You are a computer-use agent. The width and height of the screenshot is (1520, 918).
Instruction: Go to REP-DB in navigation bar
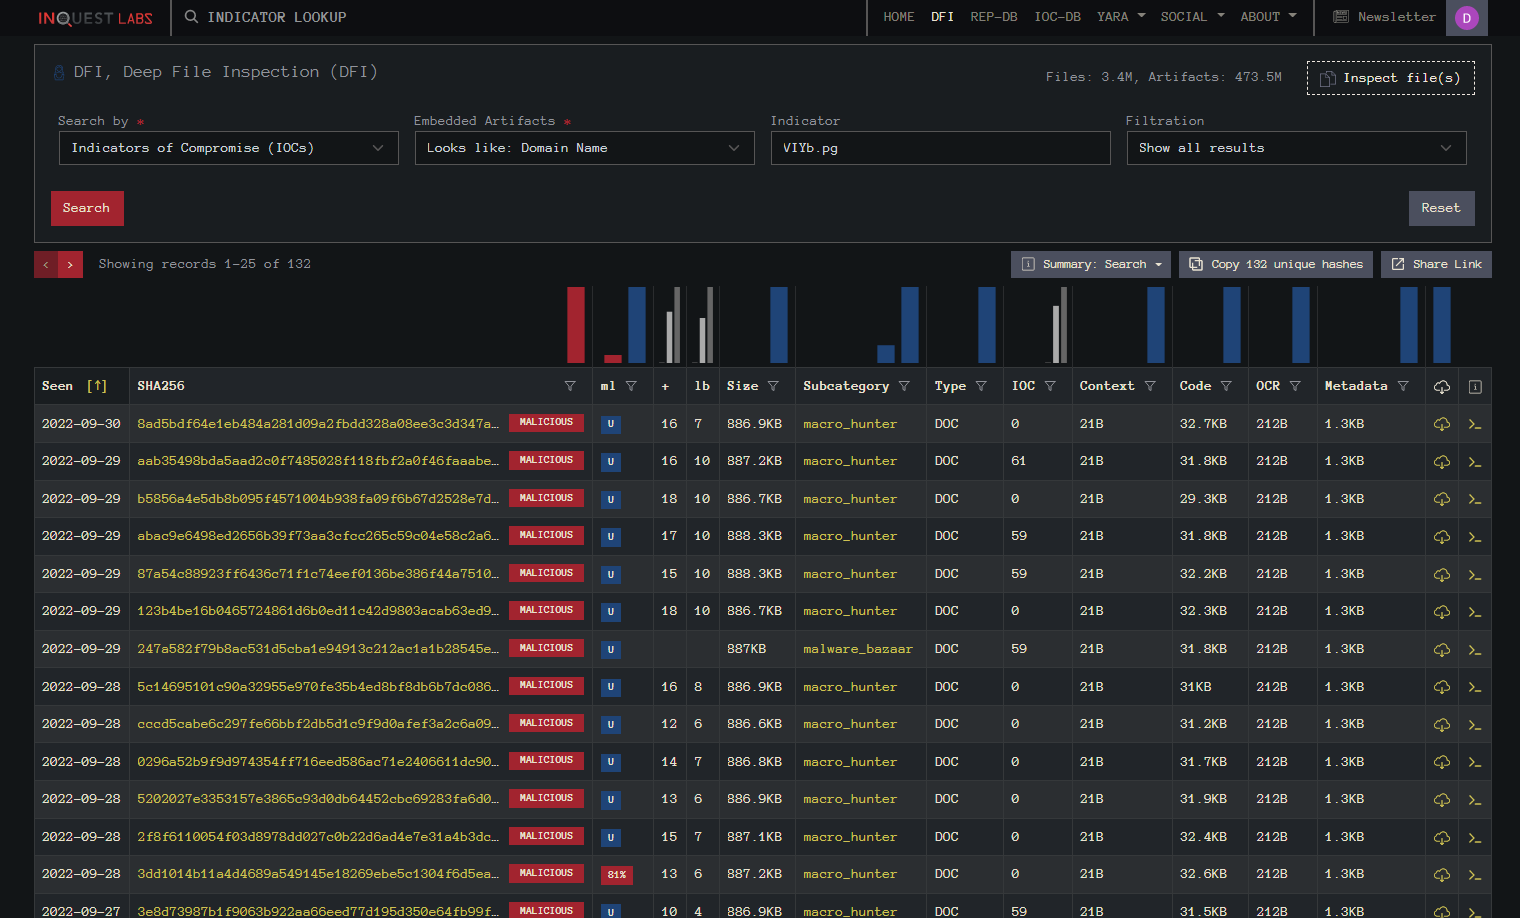coord(993,17)
